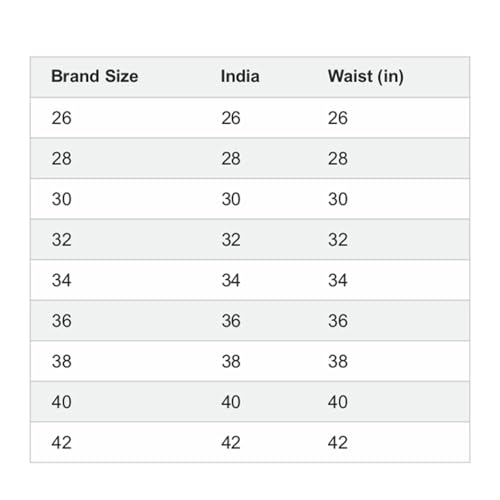Select brand size 38 cell
Viewport: 500px width, 500px height.
(x=61, y=362)
